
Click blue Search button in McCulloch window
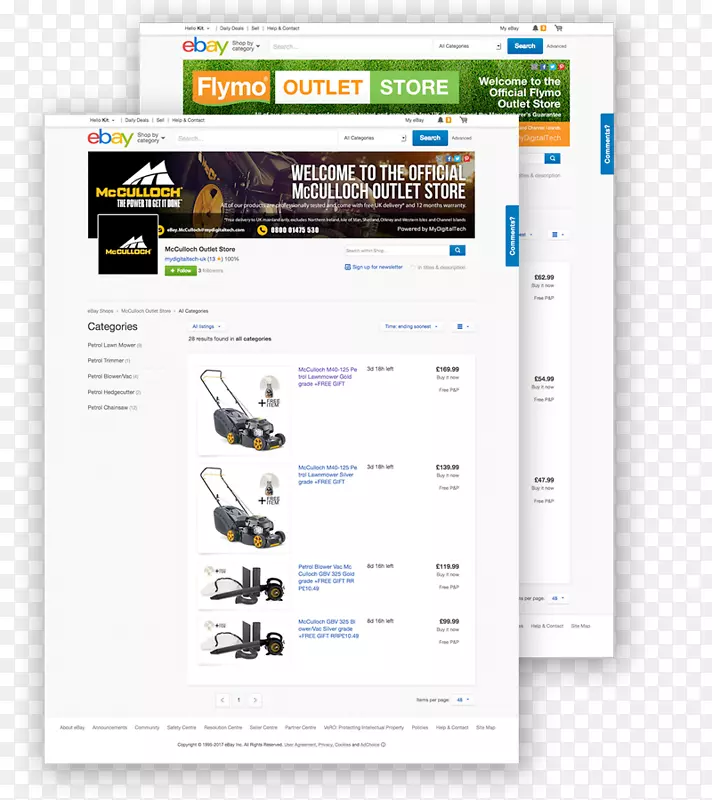pyautogui.click(x=430, y=138)
